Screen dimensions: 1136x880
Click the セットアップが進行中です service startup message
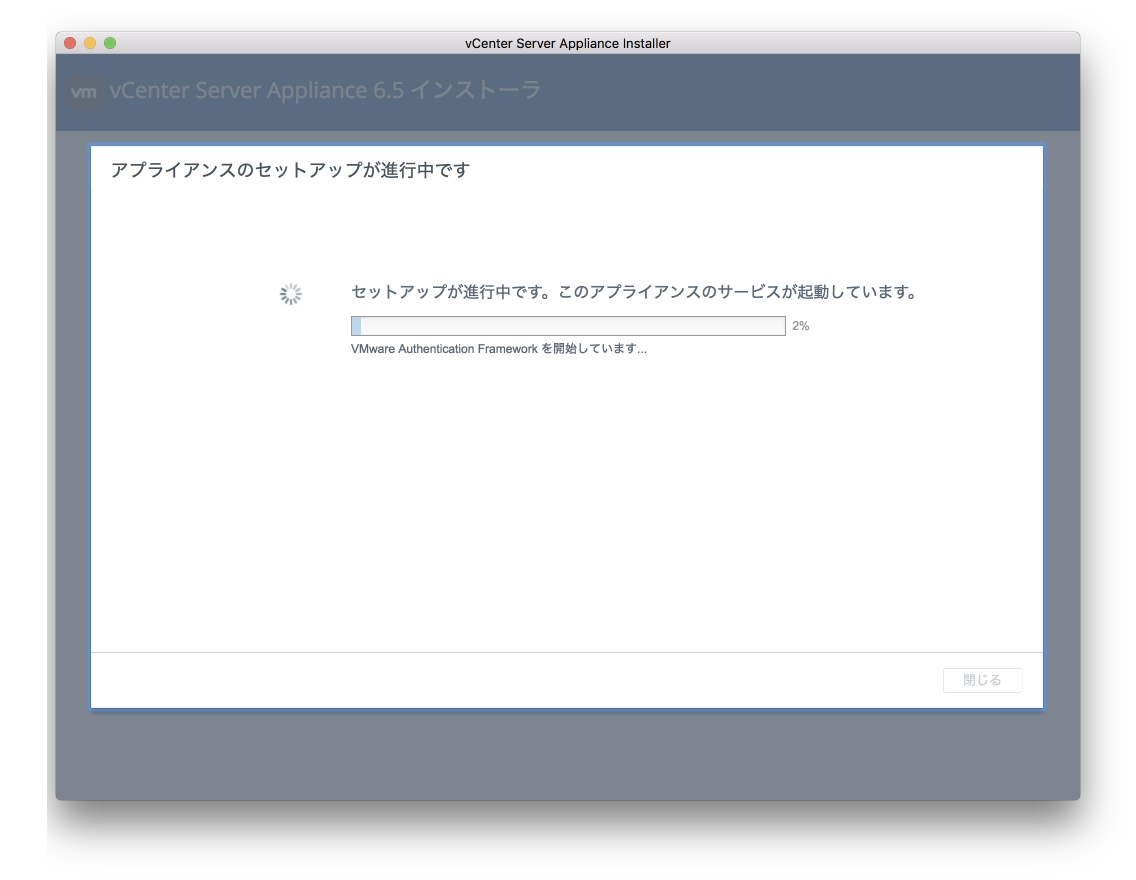[x=634, y=293]
